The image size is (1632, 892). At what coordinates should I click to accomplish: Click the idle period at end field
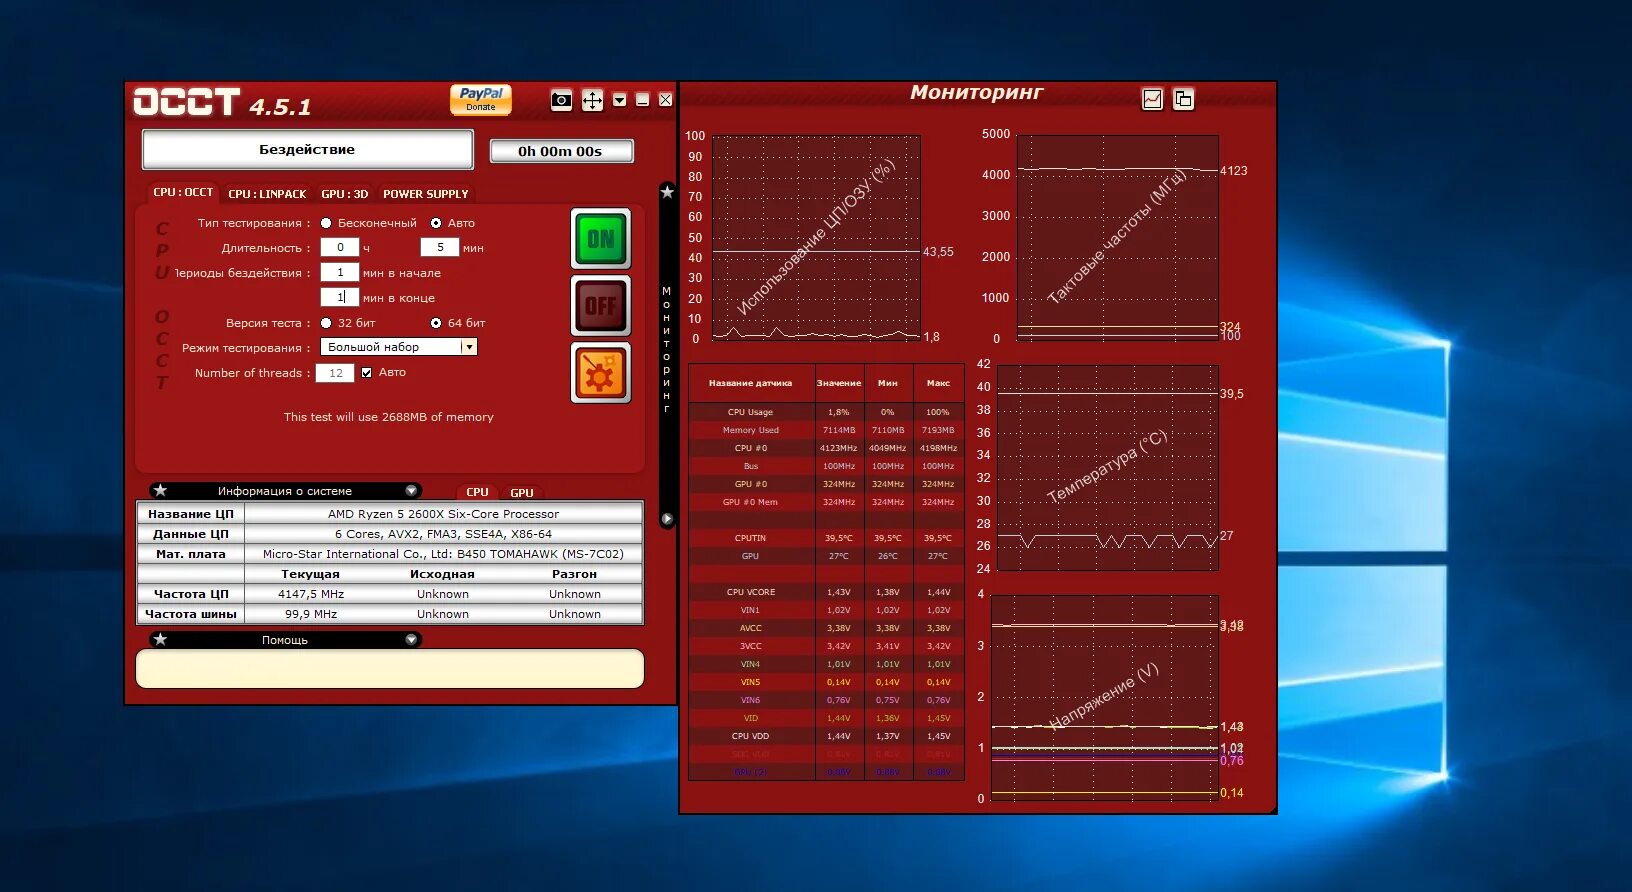click(x=340, y=297)
